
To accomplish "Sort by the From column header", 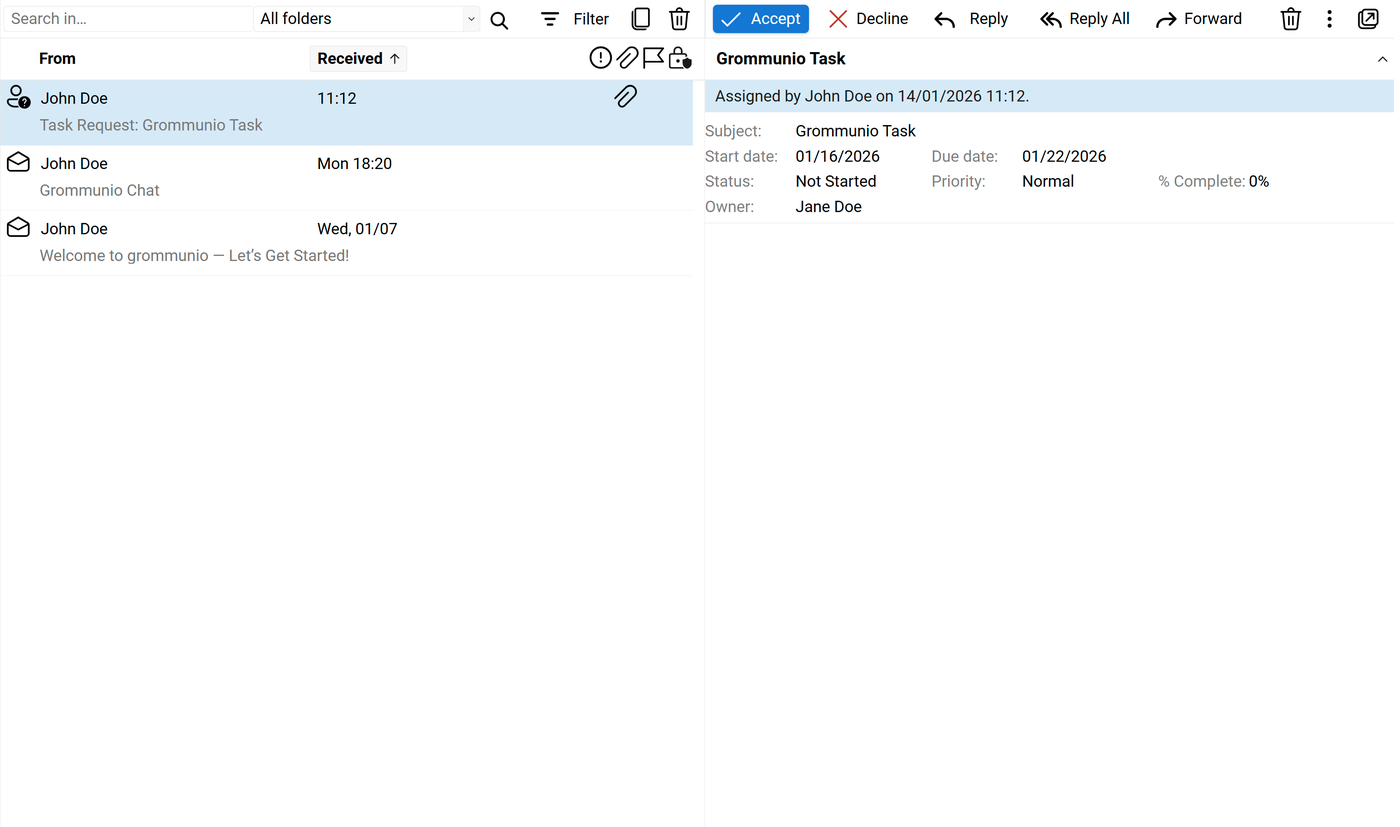I will [x=57, y=59].
